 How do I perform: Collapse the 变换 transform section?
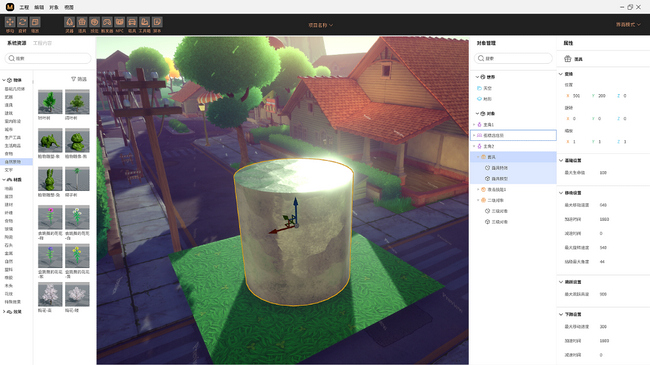(x=561, y=74)
